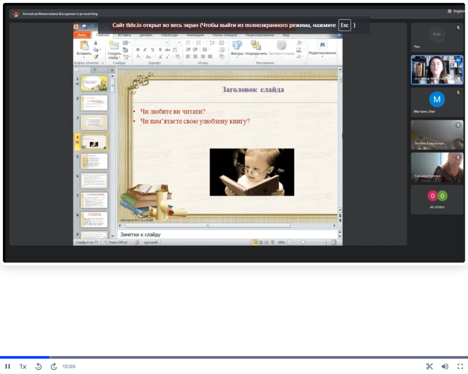Mute the recording volume

(445, 366)
